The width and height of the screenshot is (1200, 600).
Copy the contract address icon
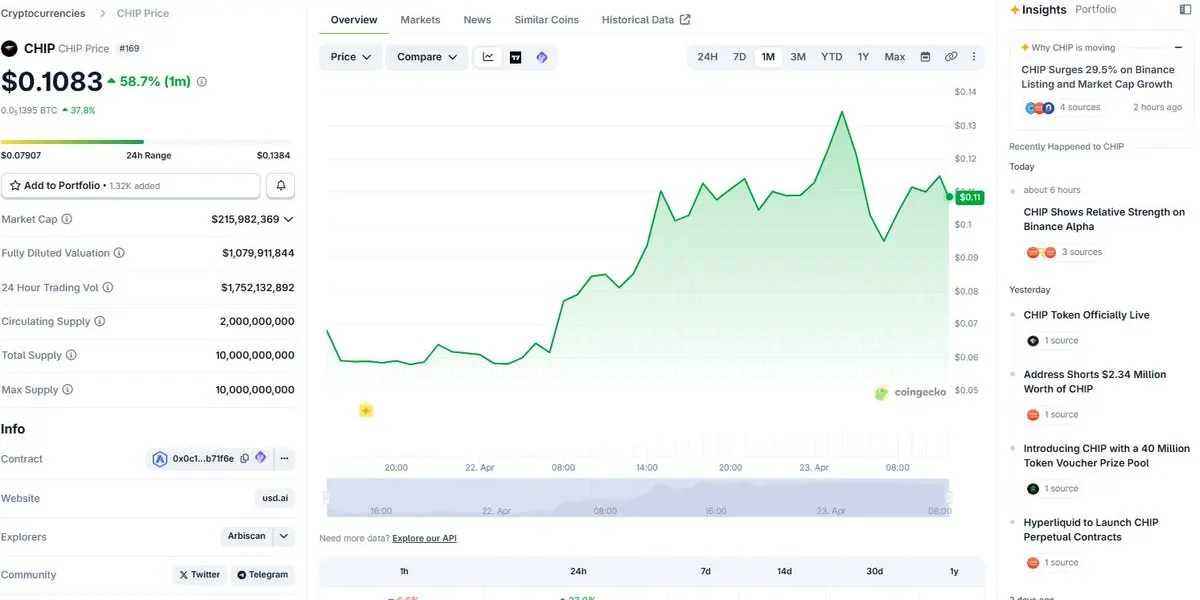(245, 459)
